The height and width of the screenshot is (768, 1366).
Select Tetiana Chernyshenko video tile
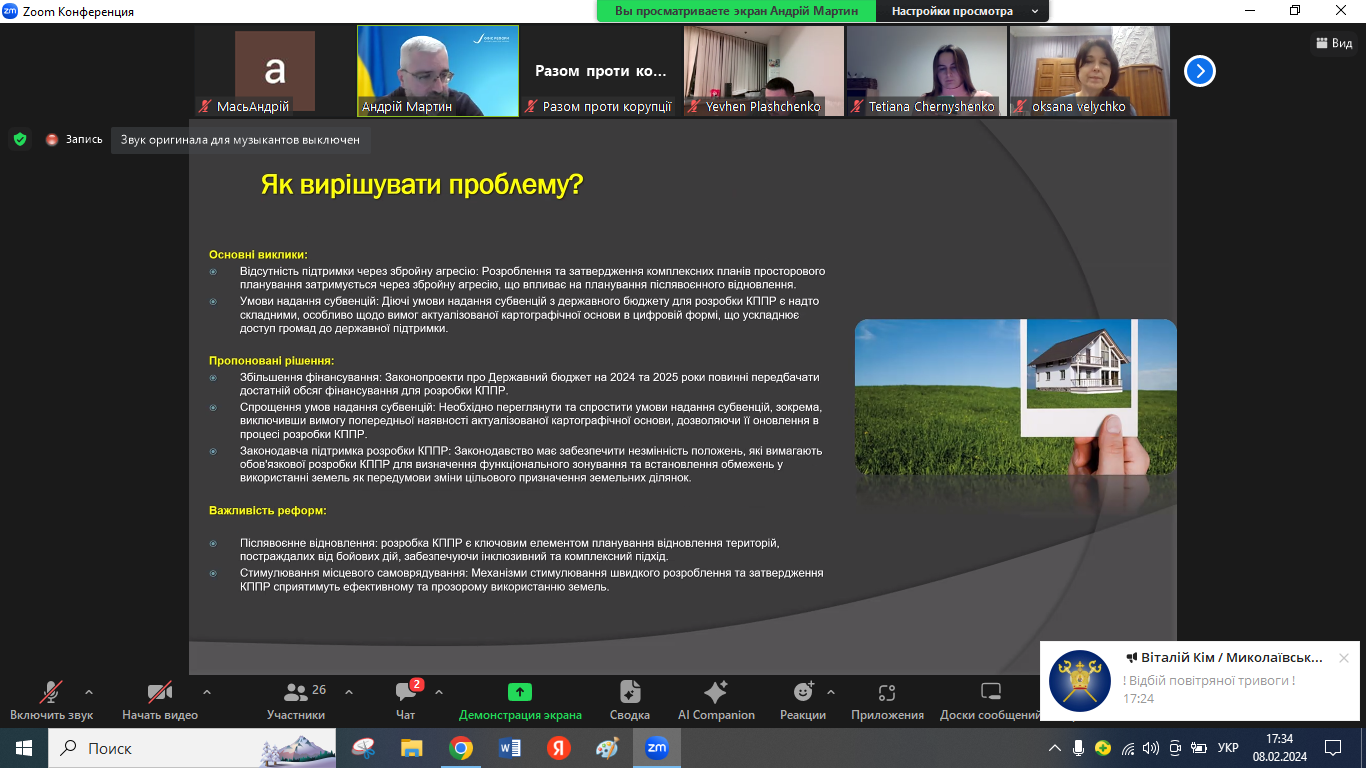point(927,71)
